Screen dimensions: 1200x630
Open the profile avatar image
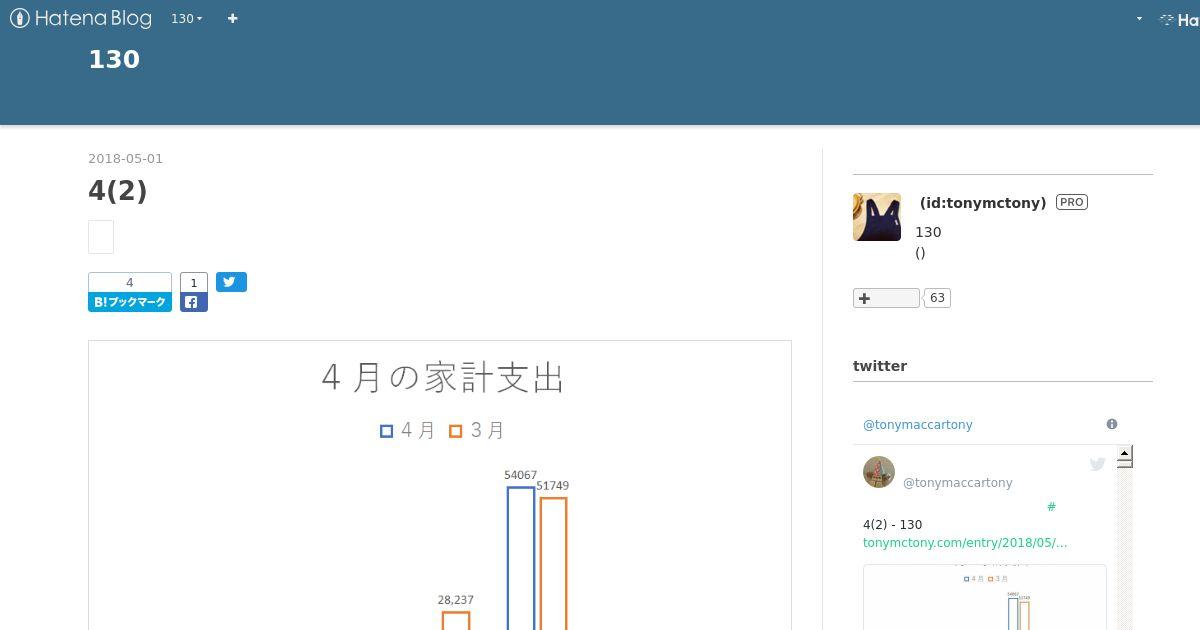(877, 217)
